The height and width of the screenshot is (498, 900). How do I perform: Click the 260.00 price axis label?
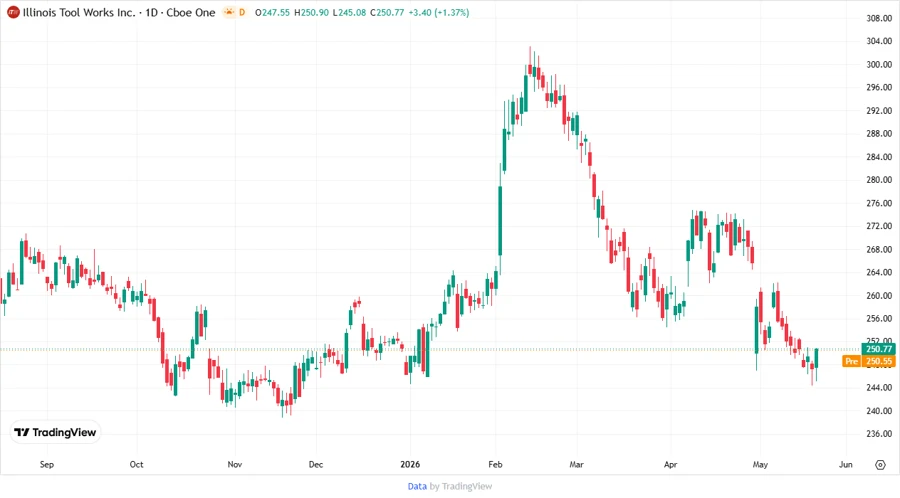point(879,295)
